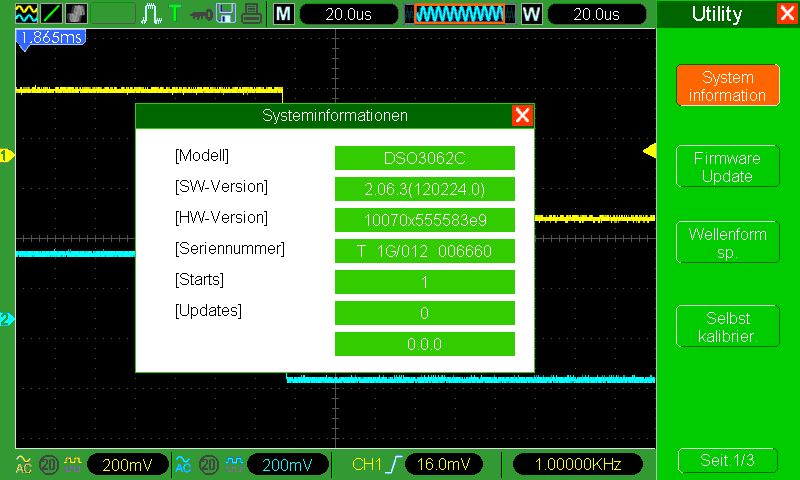Click HW-Version value 10070x555583e9
This screenshot has width=800, height=480.
pos(424,220)
